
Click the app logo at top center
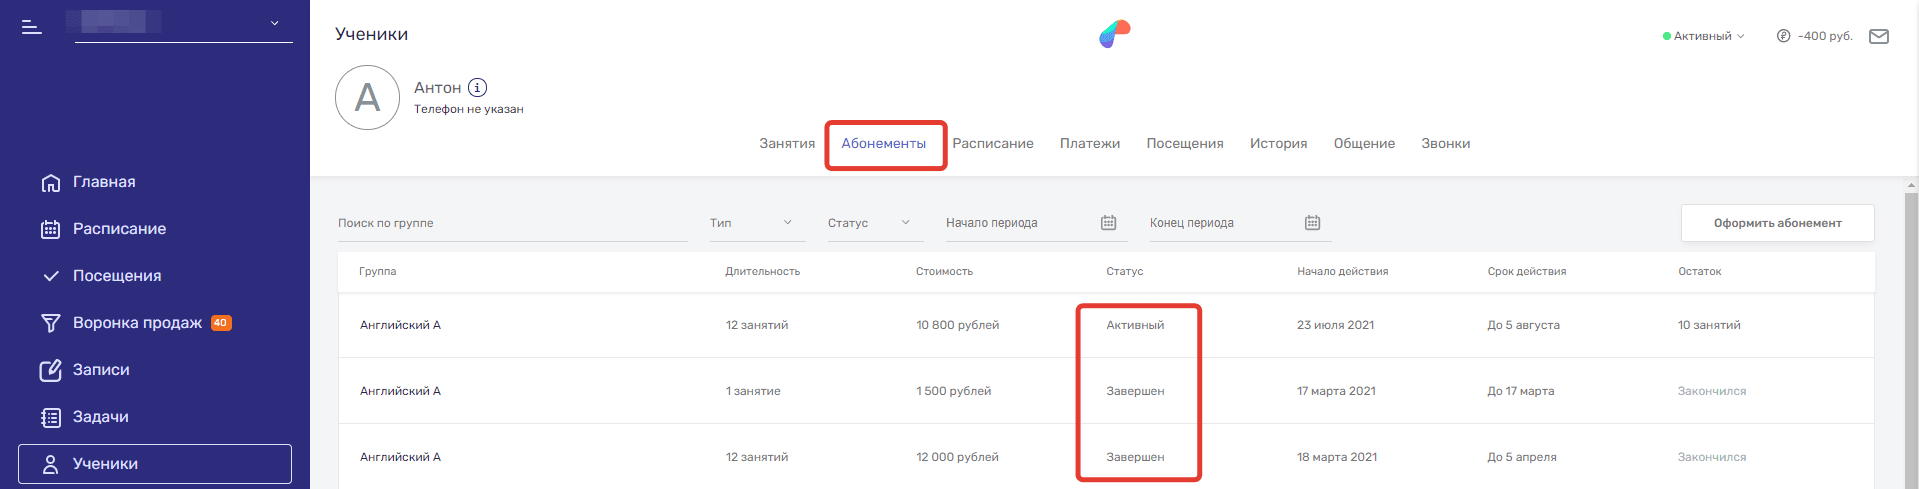1114,34
